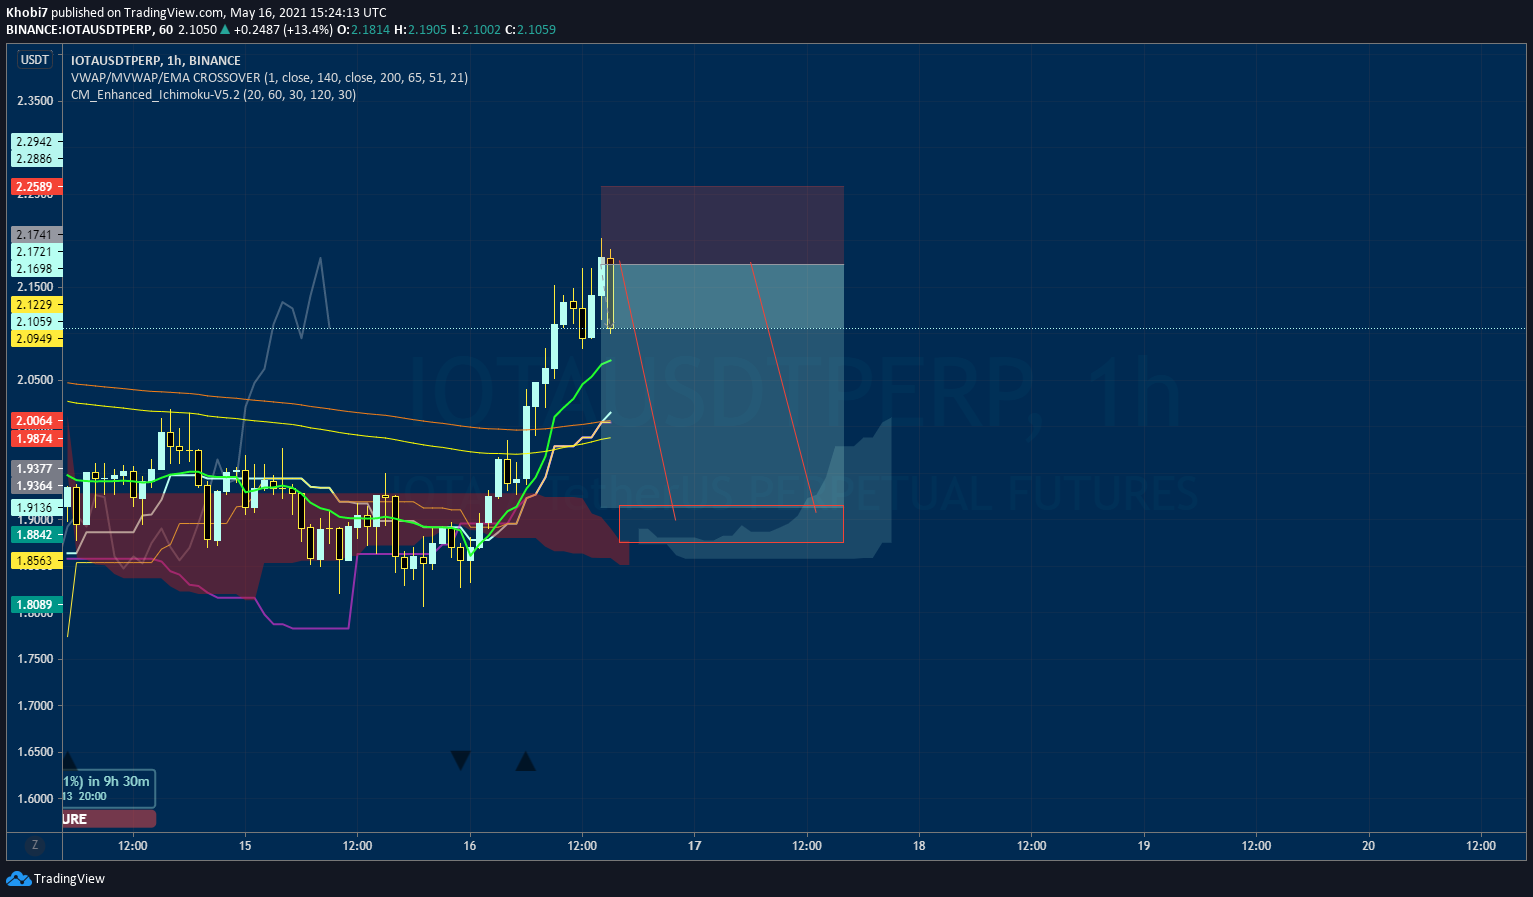Click the red stop-loss zone of short position
This screenshot has width=1533, height=897.
[722, 225]
